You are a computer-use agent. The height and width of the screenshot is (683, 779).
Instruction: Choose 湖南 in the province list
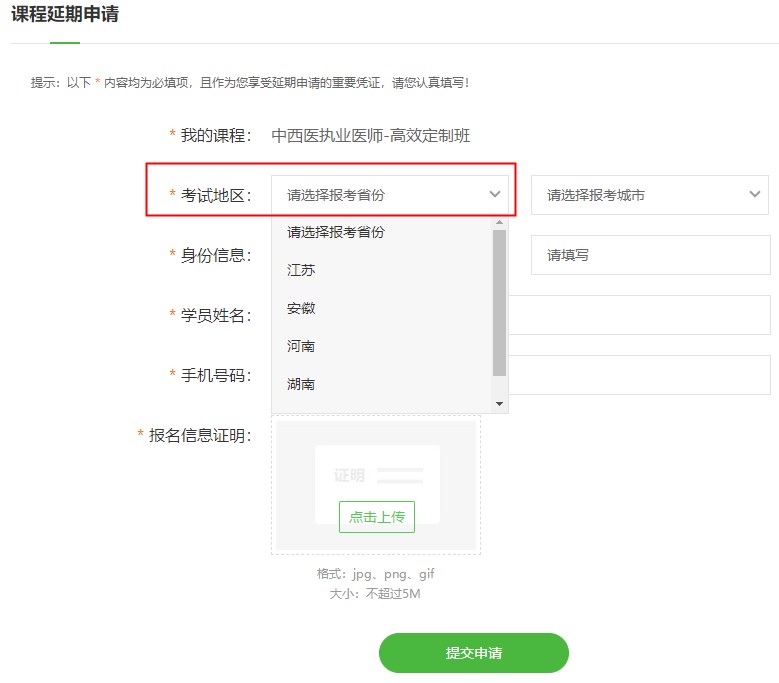click(301, 384)
